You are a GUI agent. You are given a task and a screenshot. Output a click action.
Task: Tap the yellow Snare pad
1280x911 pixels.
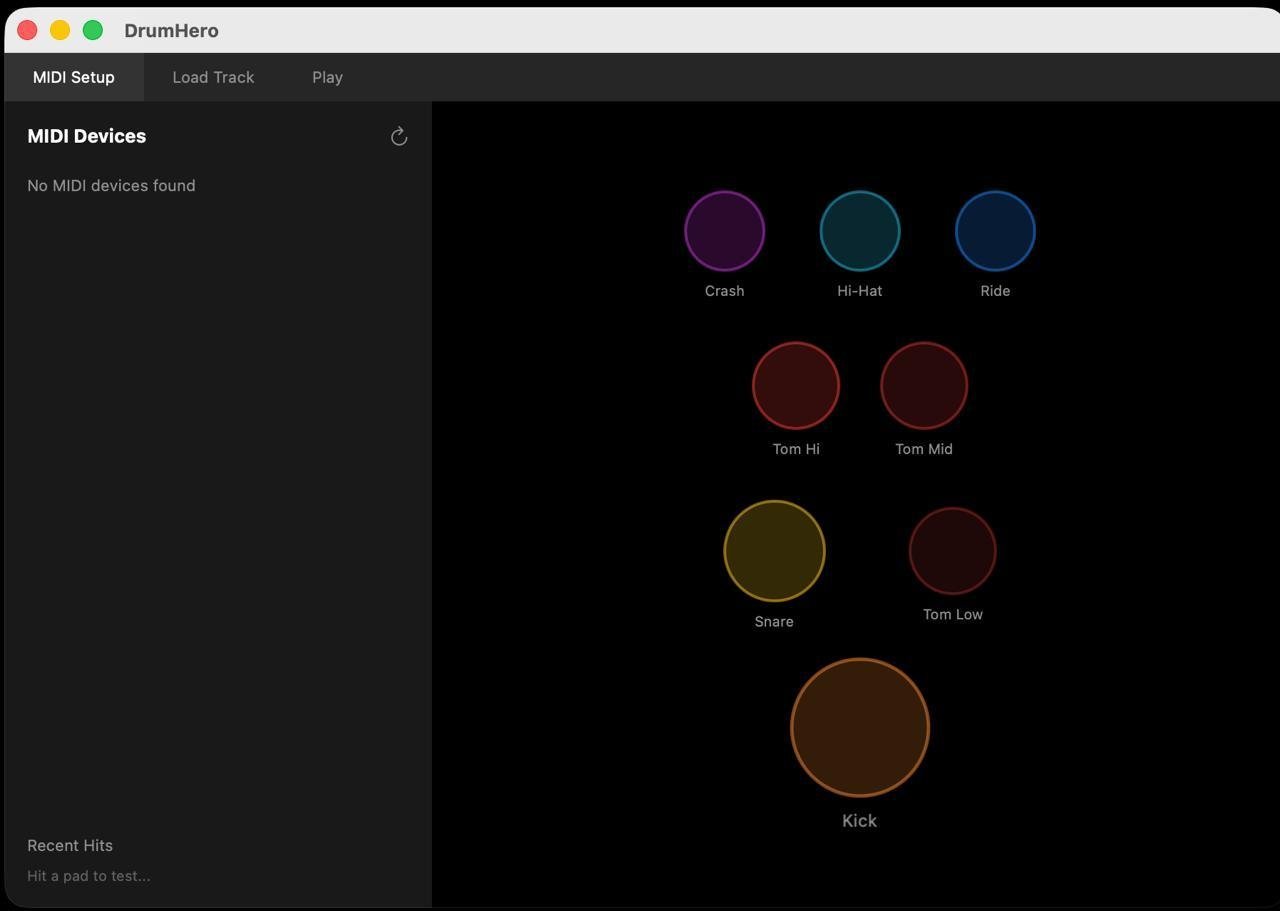tap(774, 551)
